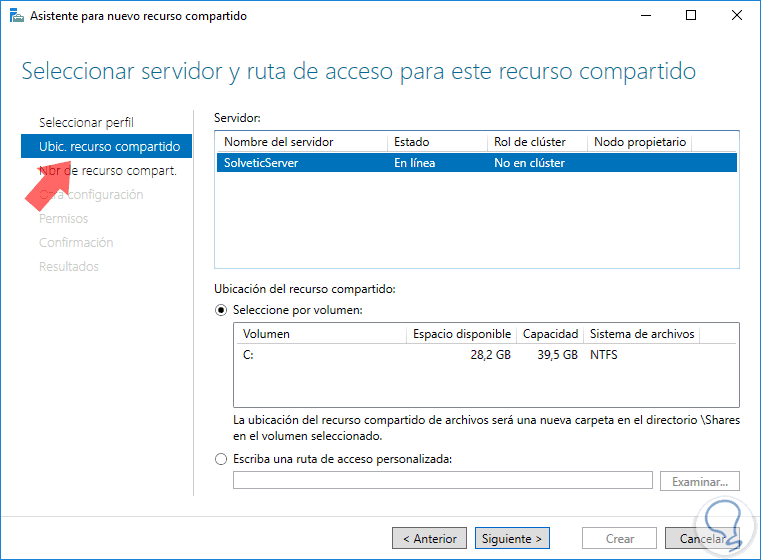Click the 'En línea' status cell
This screenshot has height=560, width=761.
[414, 163]
